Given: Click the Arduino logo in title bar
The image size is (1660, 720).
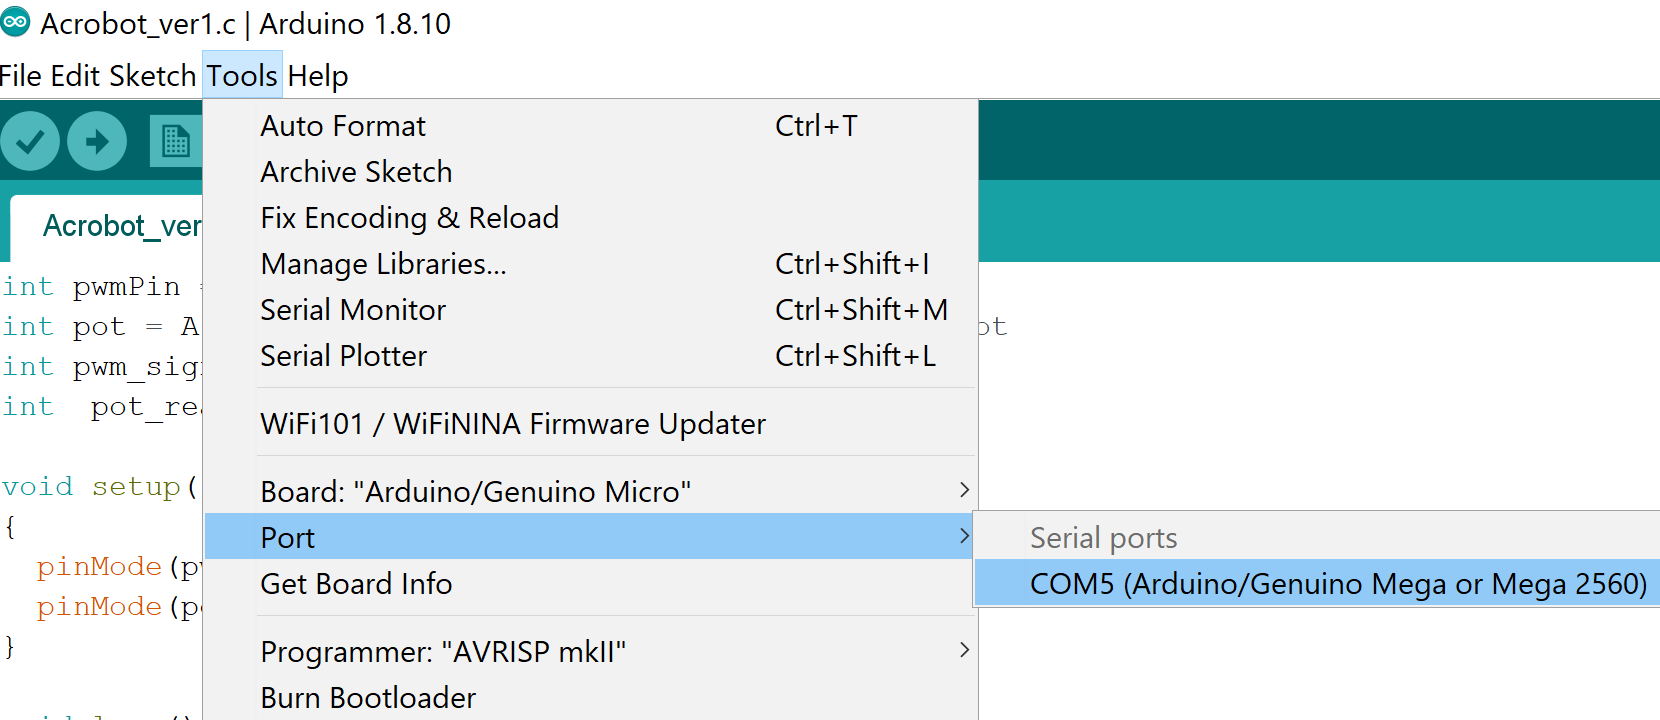Looking at the screenshot, I should point(15,21).
